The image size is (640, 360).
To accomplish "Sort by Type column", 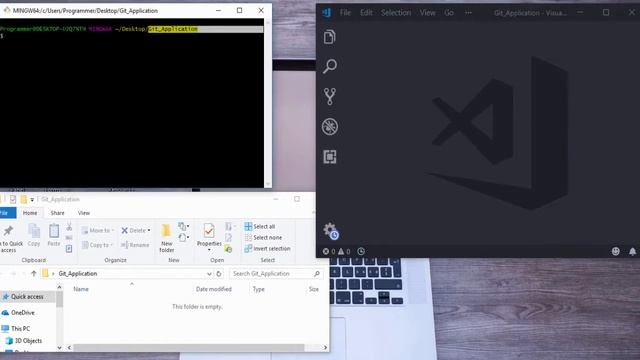I will coord(259,289).
